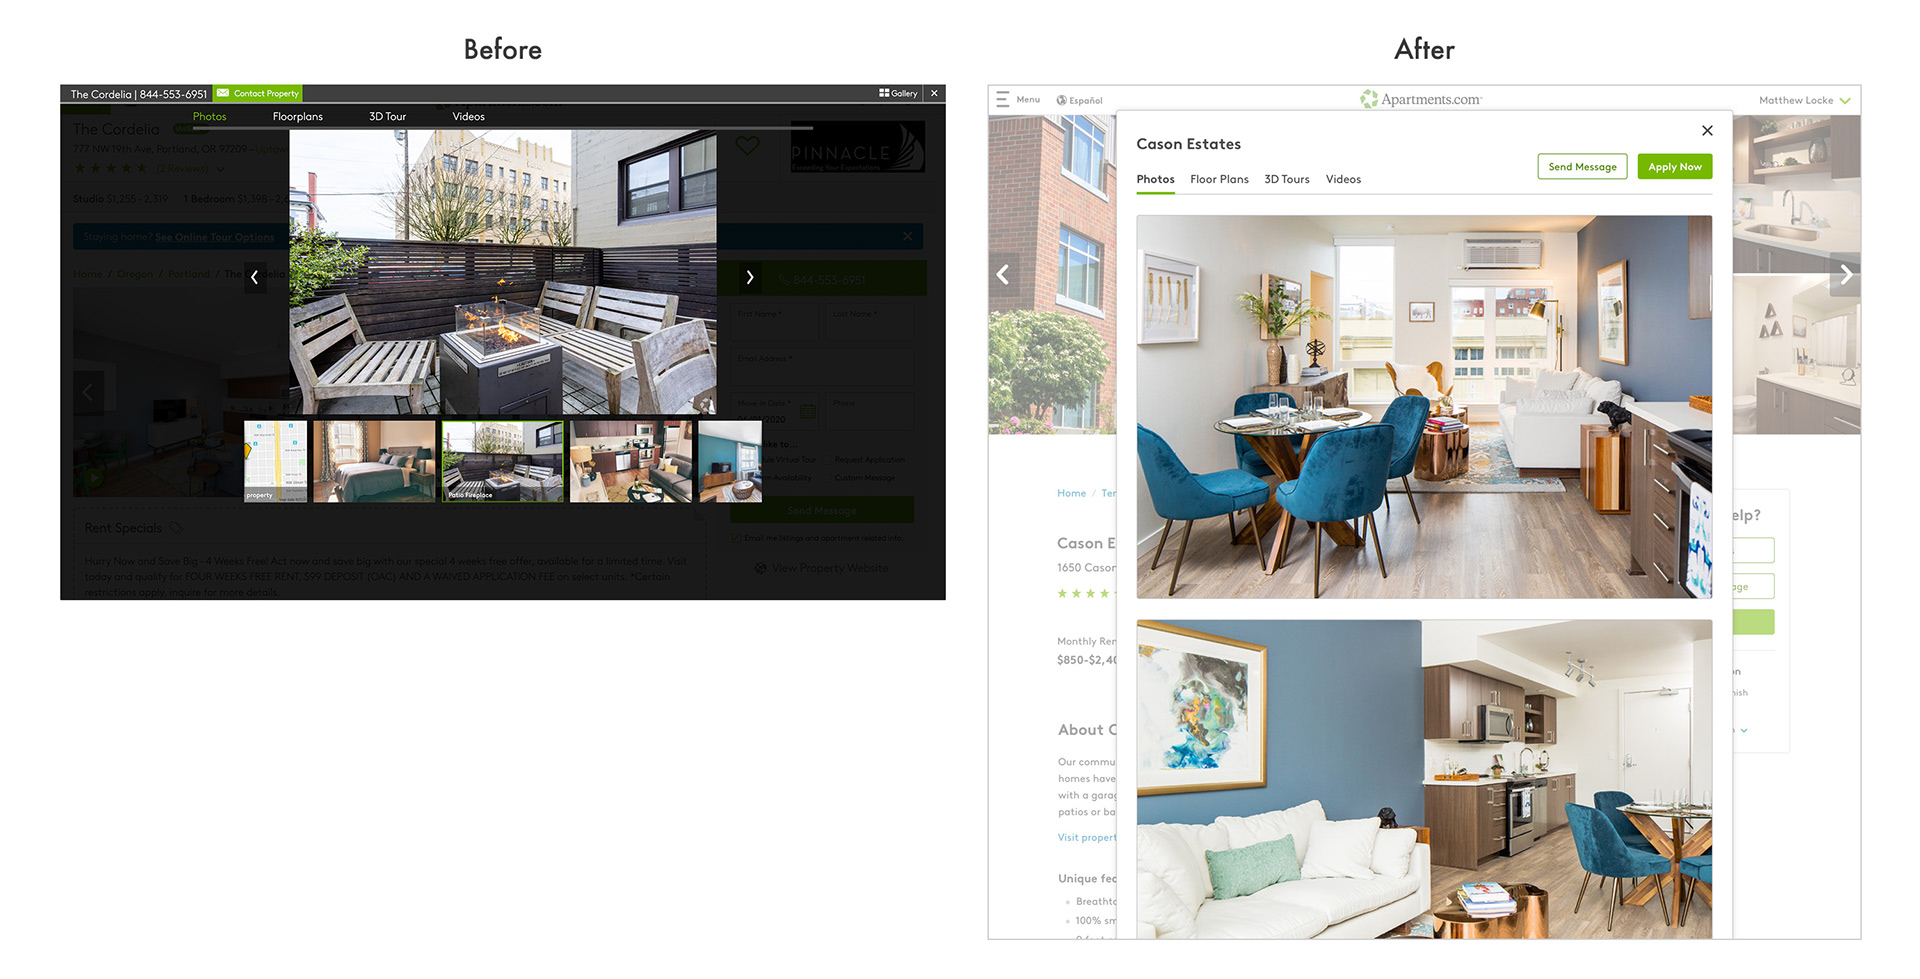The image size is (1920, 979).
Task: Advance to next photo in Before gallery
Action: [750, 277]
